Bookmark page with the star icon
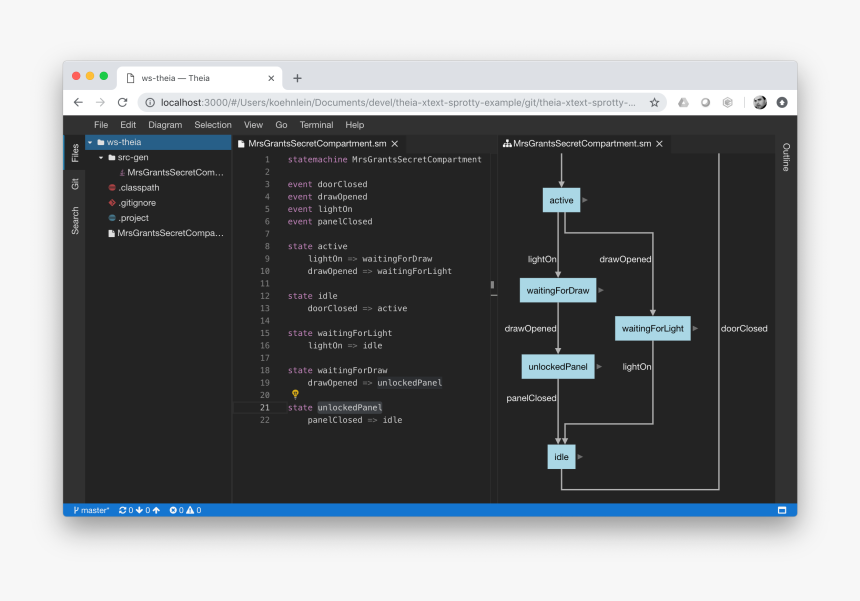Image resolution: width=860 pixels, height=601 pixels. (x=655, y=102)
